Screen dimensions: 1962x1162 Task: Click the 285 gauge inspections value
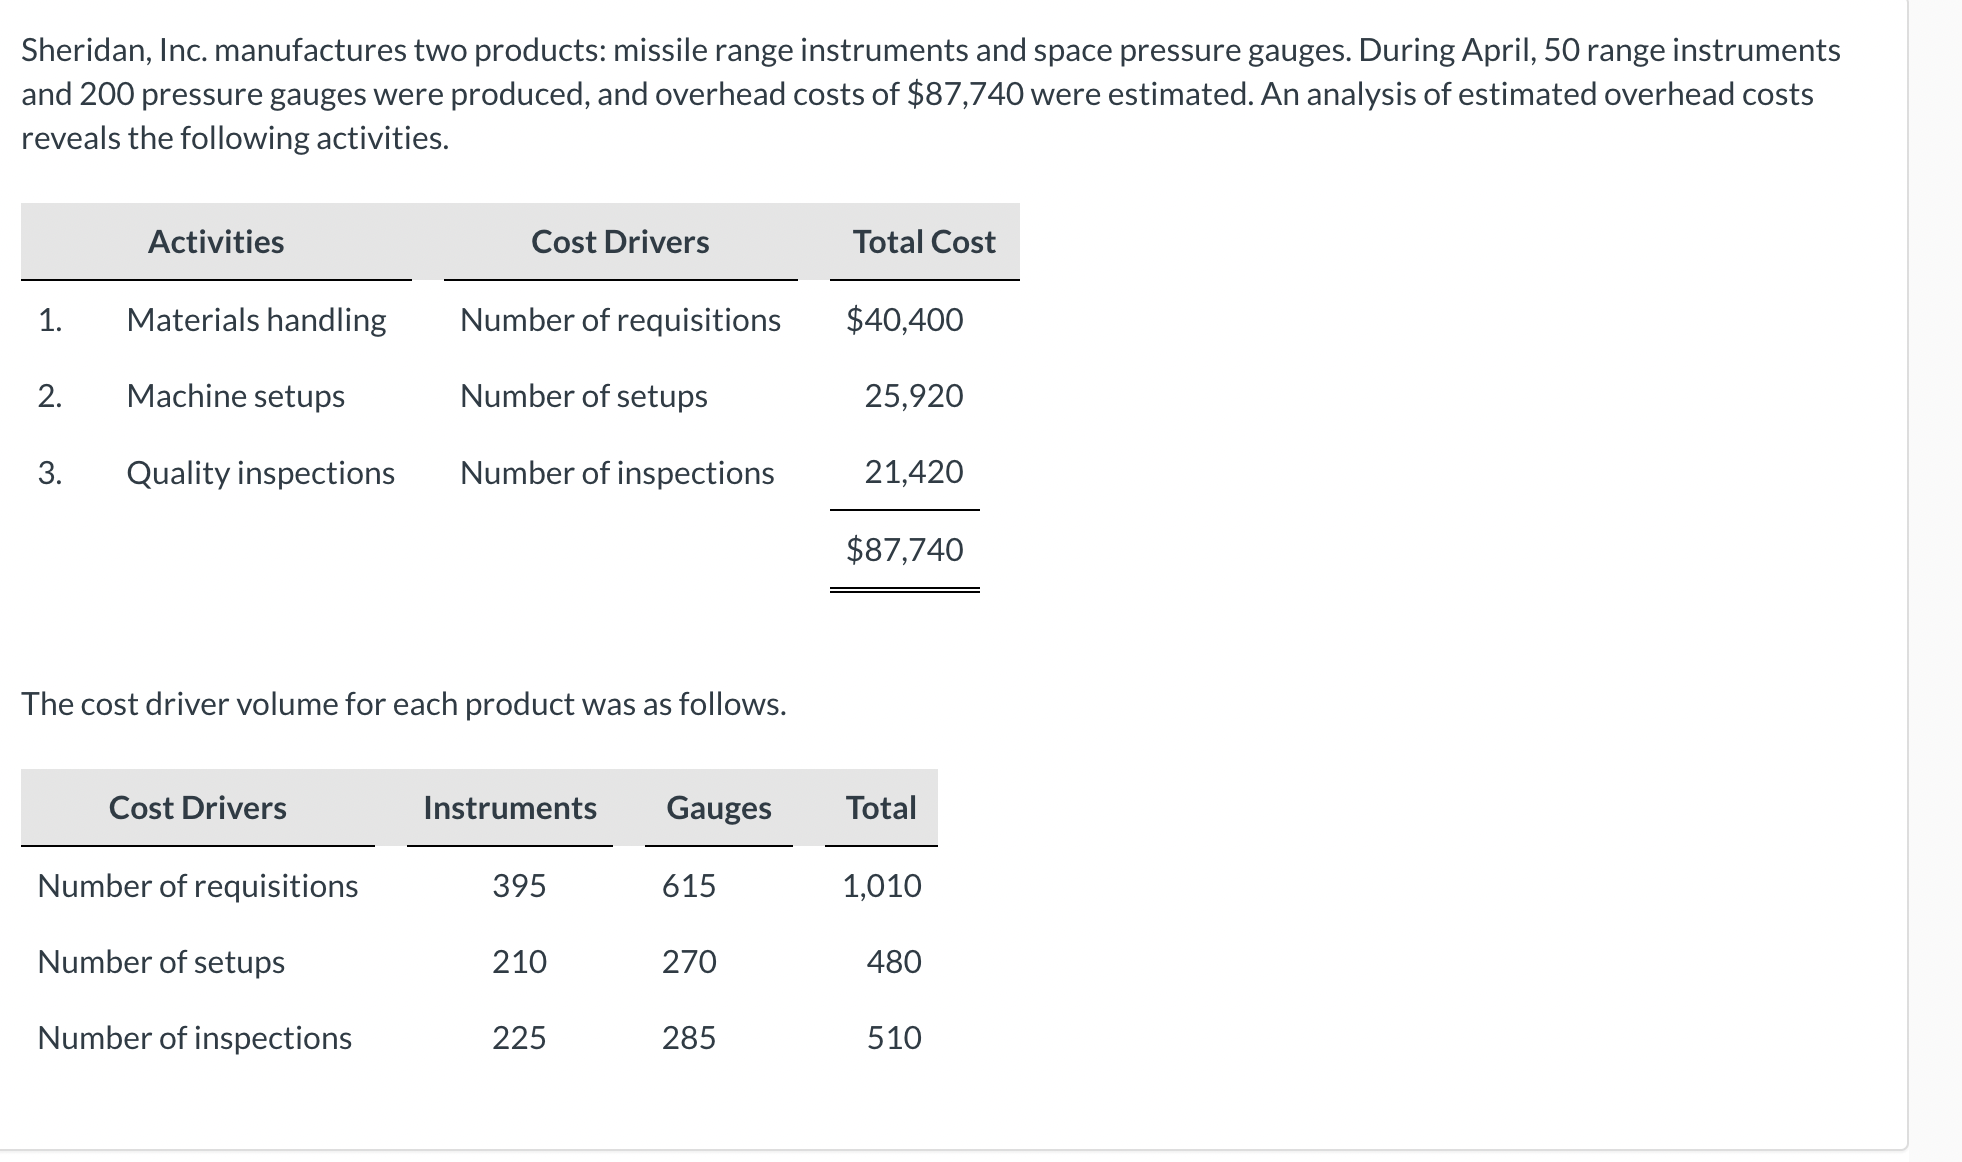(x=689, y=1038)
